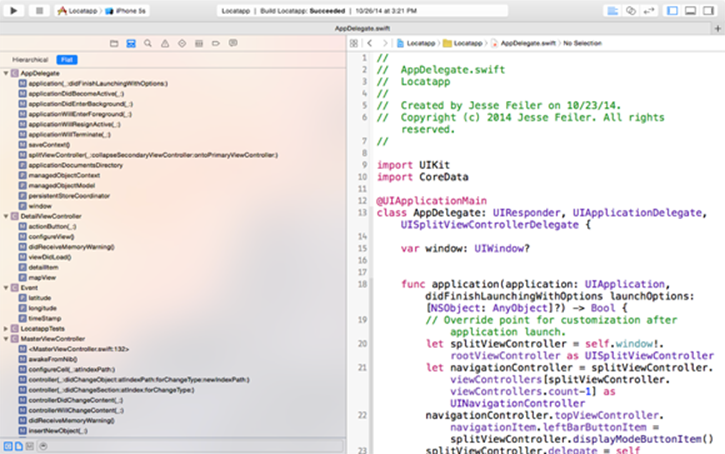Expand the LocatappTests disclosure triangle
This screenshot has height=454, width=725.
[x=6, y=329]
